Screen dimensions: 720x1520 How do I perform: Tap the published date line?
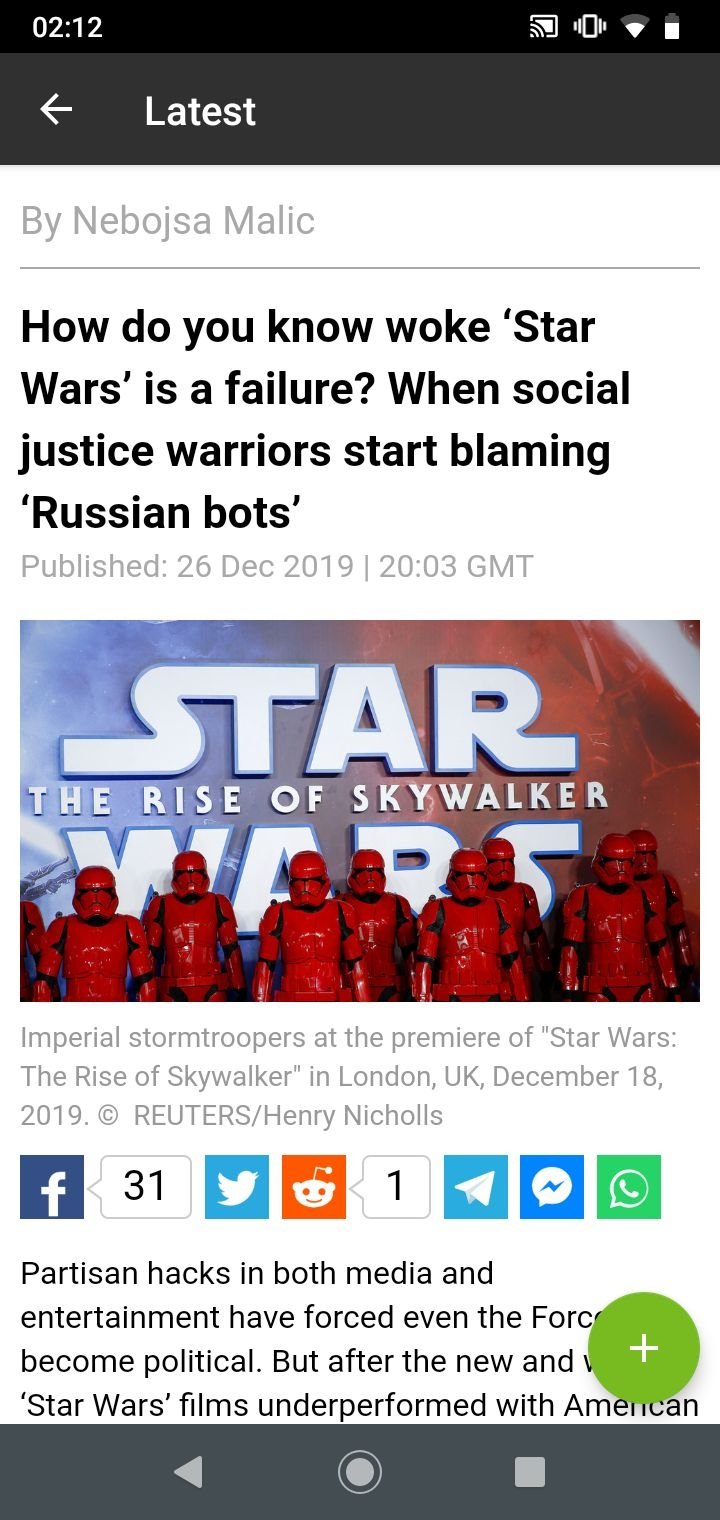[x=277, y=566]
